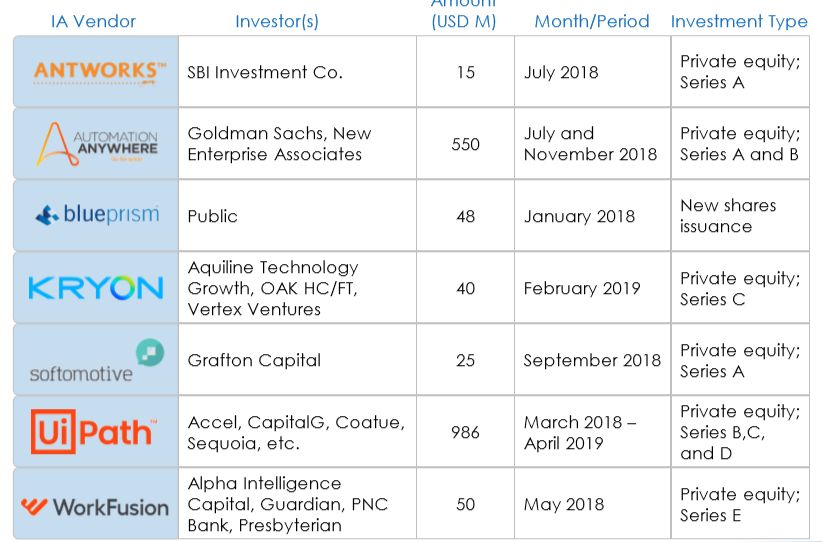The width and height of the screenshot is (822, 542).
Task: Click the Aquiline Technology Growth investor cell
Action: 273,288
